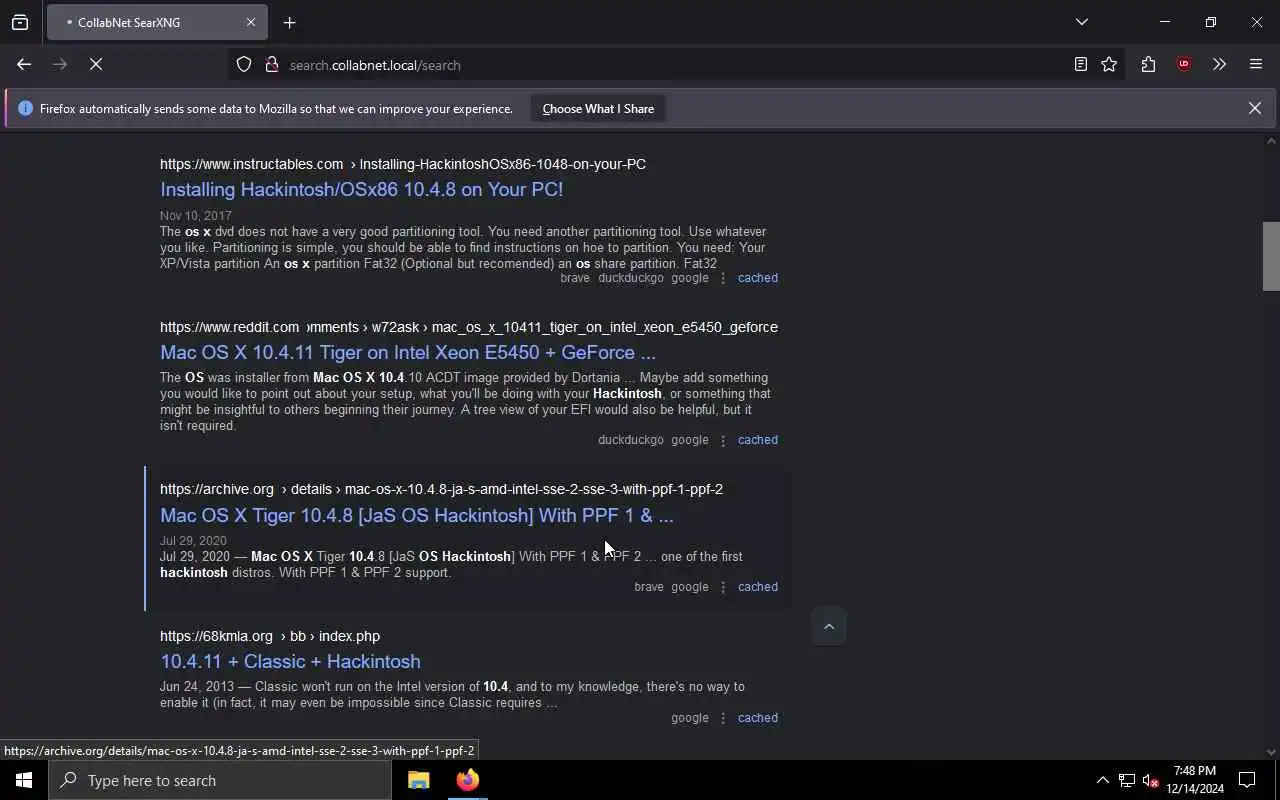This screenshot has width=1280, height=800.
Task: Show site security padlock information
Action: [x=271, y=64]
